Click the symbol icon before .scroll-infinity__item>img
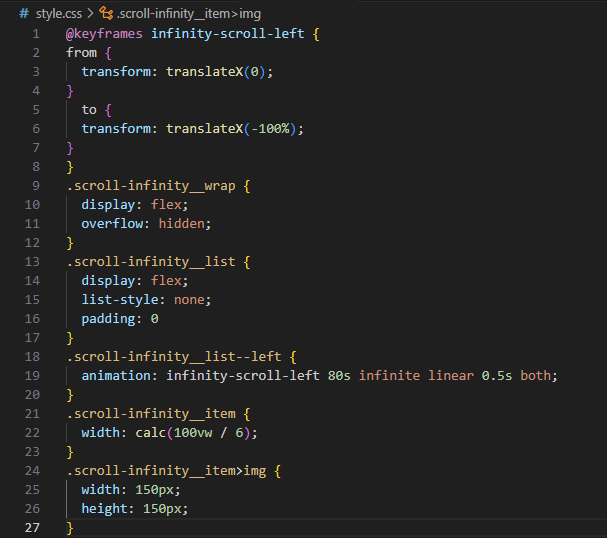This screenshot has width=607, height=538. coord(109,12)
